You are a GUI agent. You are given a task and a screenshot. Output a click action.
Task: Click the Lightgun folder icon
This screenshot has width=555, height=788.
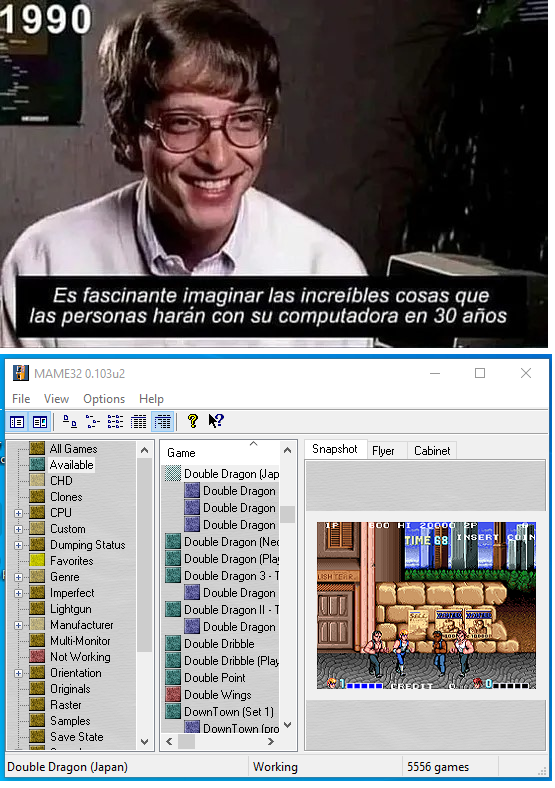point(37,609)
